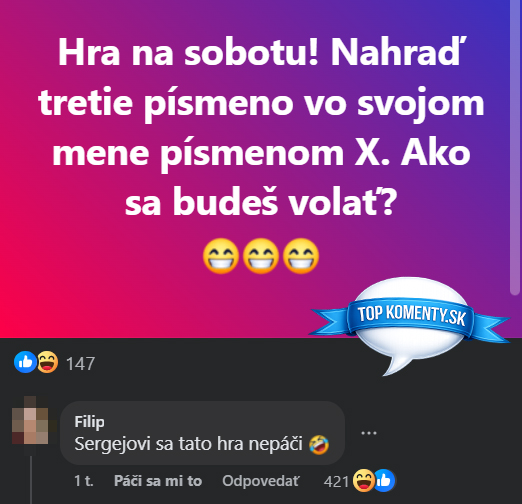
Task: Open the 421 reaction count on comment
Action: tap(336, 482)
